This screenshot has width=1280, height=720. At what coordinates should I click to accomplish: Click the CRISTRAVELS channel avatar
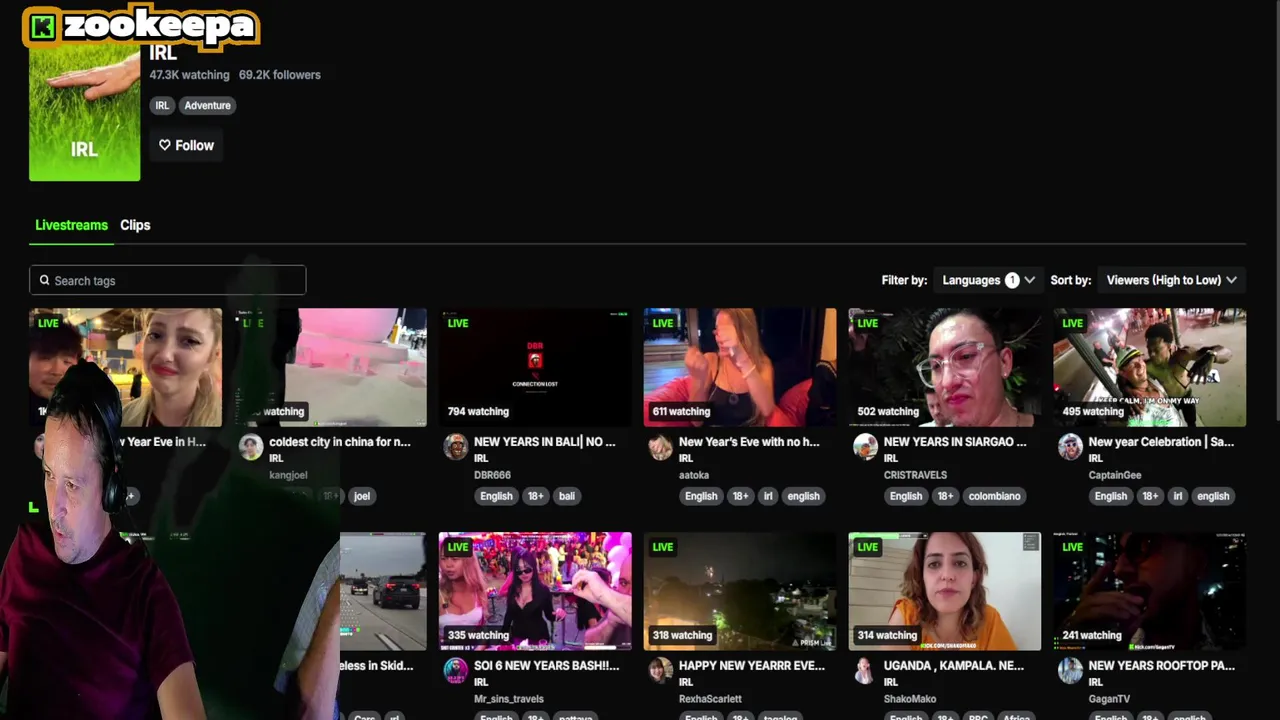(x=865, y=447)
